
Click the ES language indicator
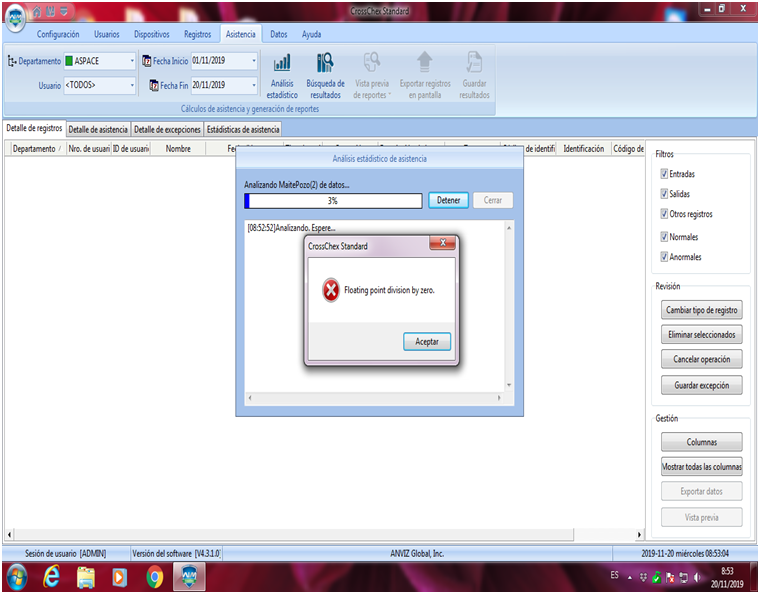(x=614, y=575)
